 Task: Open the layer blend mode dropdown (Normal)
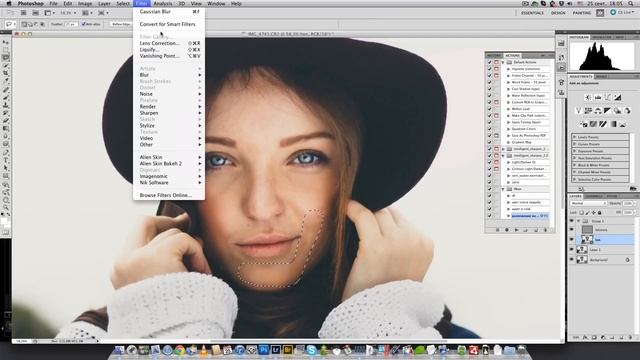[x=589, y=203]
